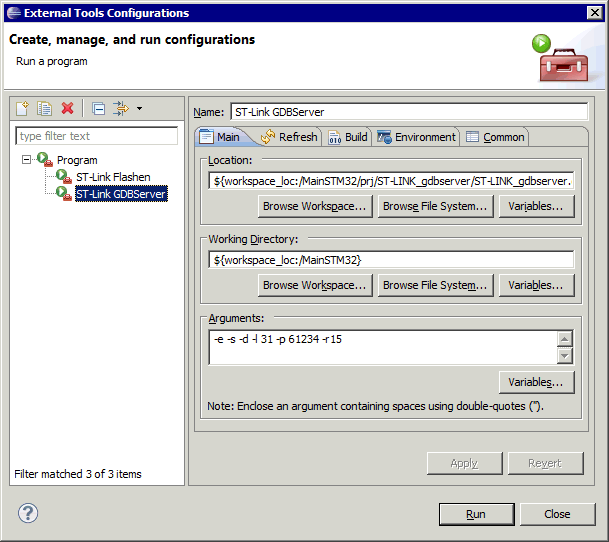Click Browse File System under Working Directory
The image size is (609, 542).
tap(435, 285)
